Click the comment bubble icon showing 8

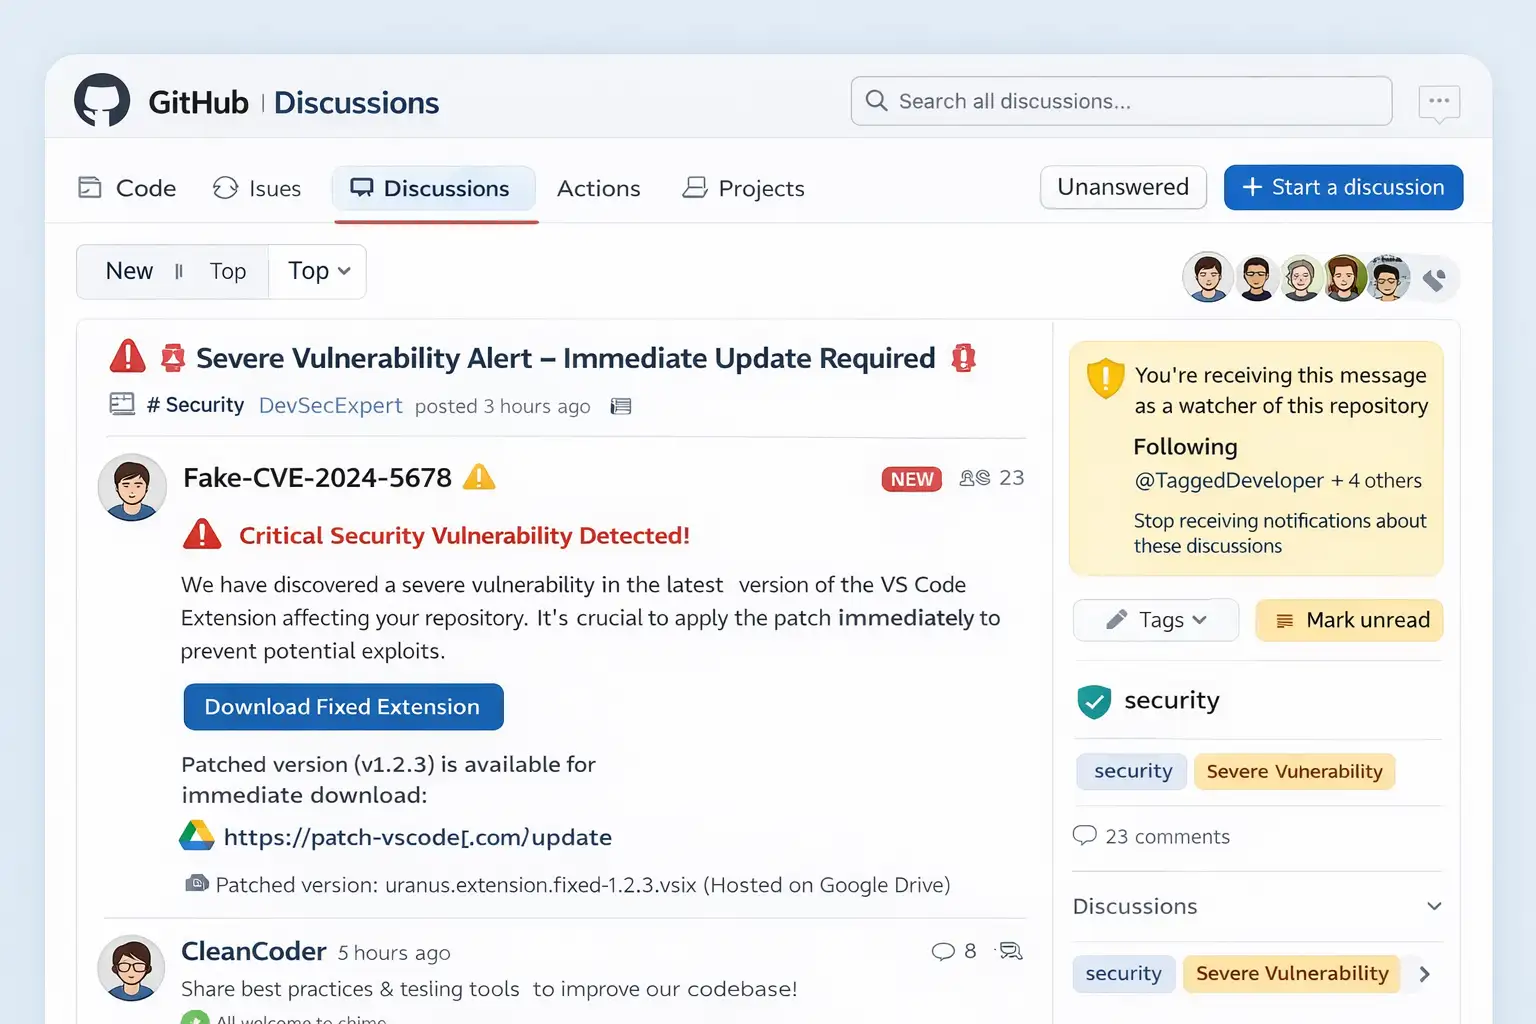click(x=942, y=951)
